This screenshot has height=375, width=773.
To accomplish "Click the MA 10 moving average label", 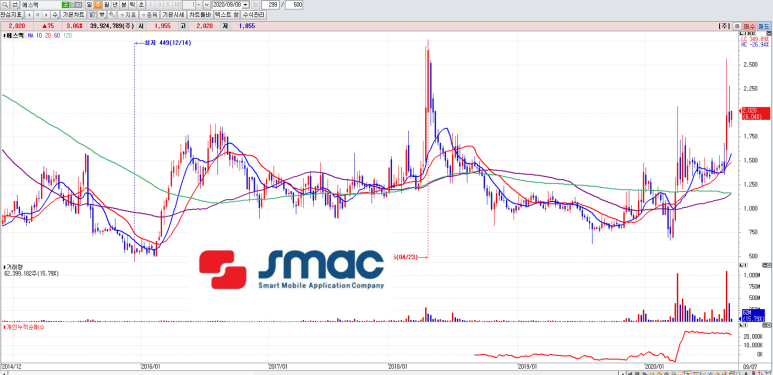I will tap(35, 35).
